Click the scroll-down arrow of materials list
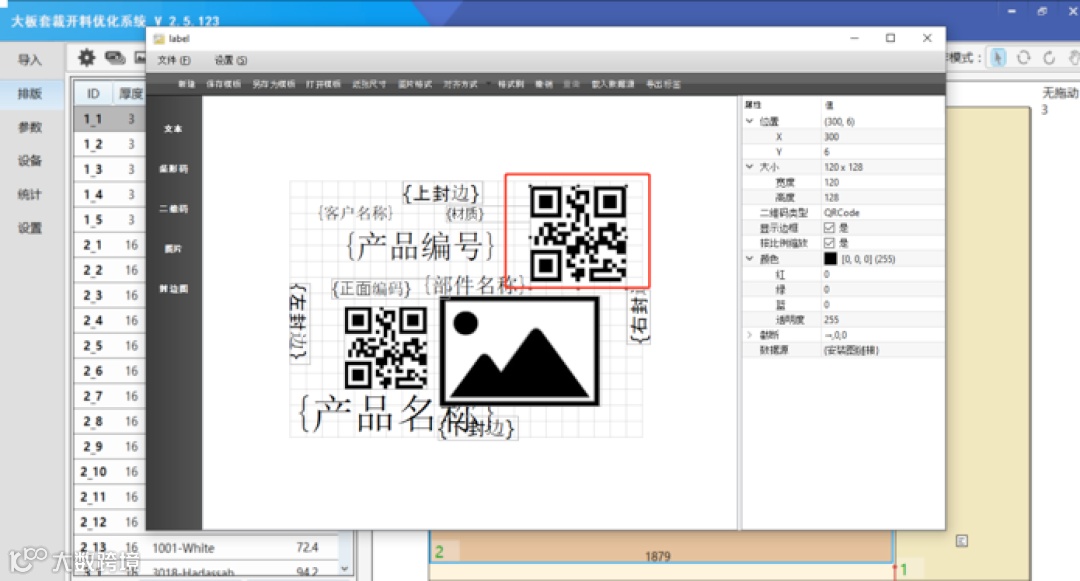Screen dimensions: 1080x581 344,569
